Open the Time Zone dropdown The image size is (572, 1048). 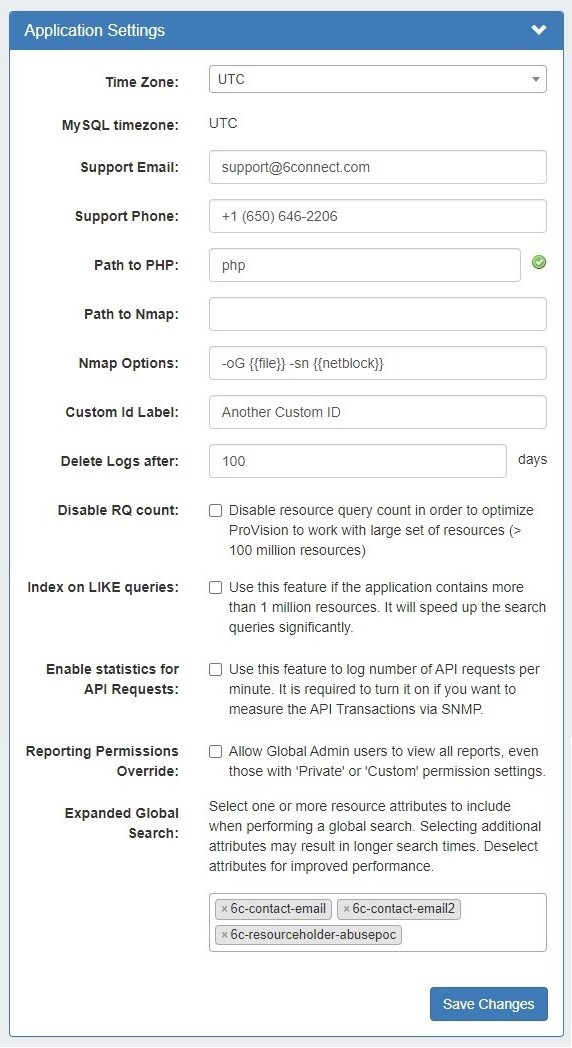tap(378, 79)
